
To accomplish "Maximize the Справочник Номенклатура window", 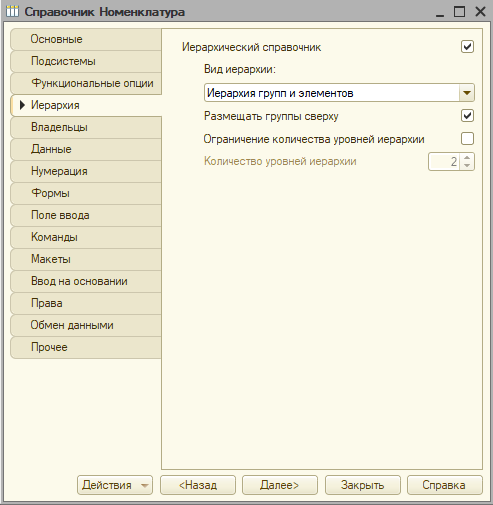I will [x=459, y=12].
